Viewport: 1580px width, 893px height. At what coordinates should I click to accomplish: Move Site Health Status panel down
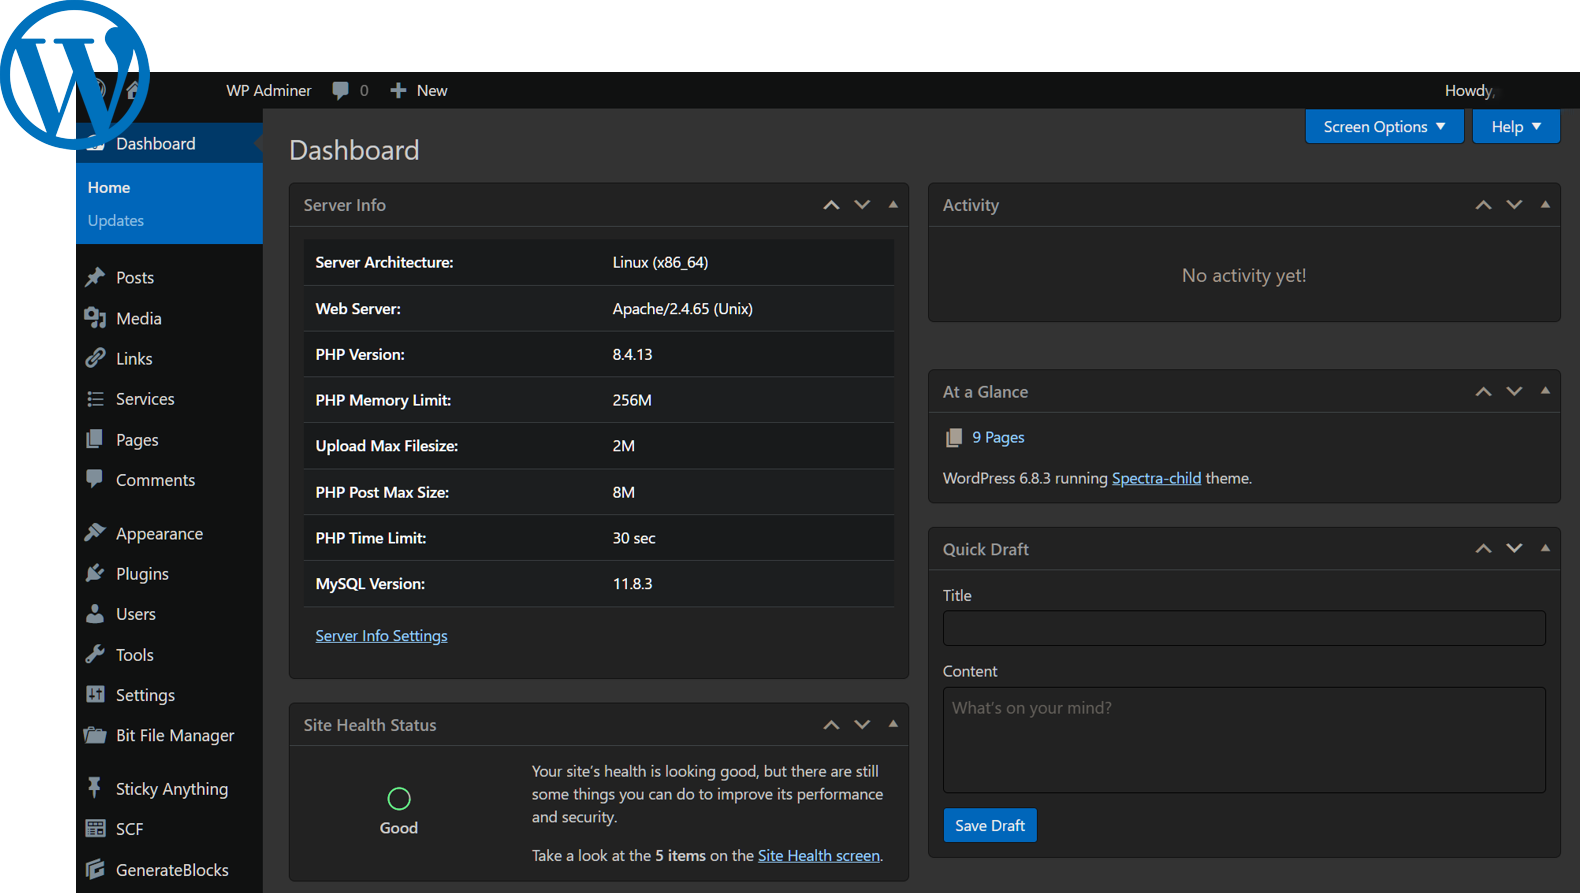click(x=862, y=725)
